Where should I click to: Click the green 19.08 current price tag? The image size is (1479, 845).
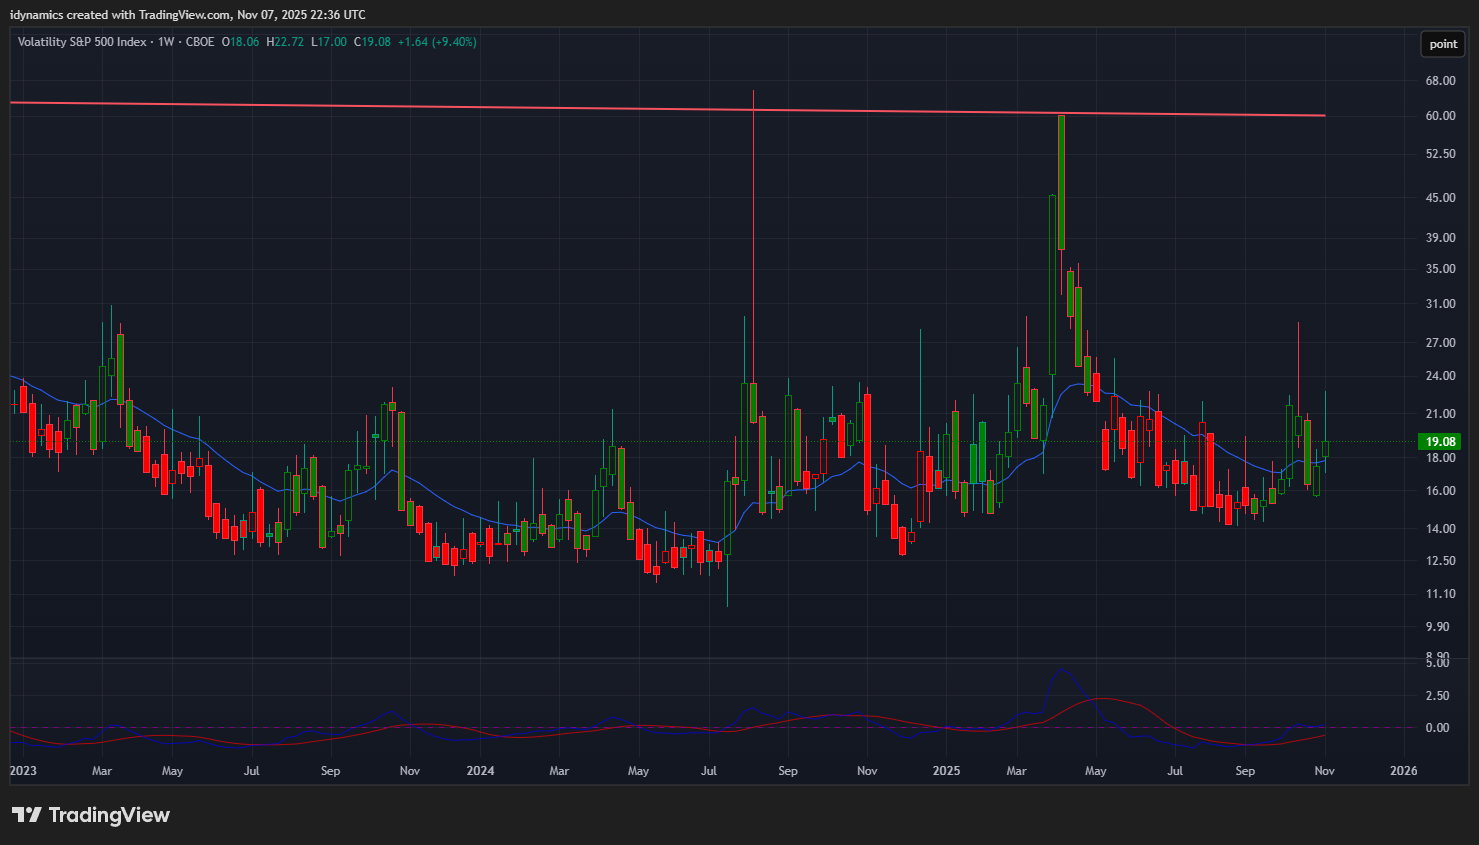tap(1440, 441)
